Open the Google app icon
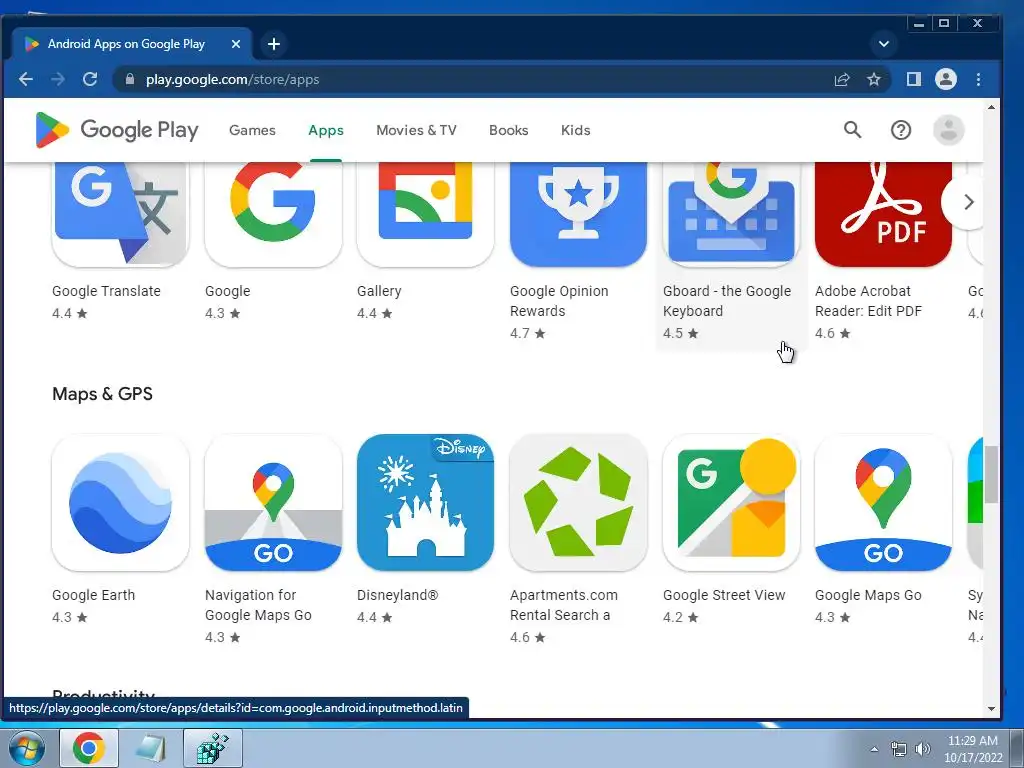 click(273, 214)
